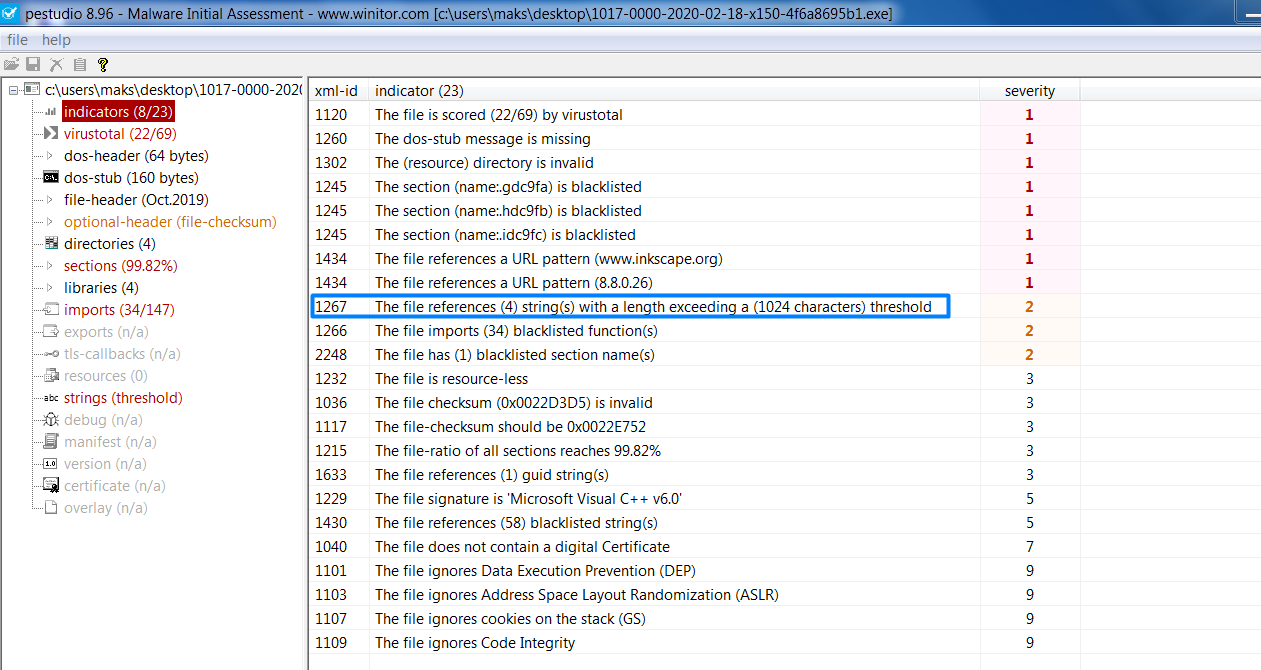Click the console icon beside dos-stub
The width and height of the screenshot is (1261, 670).
pyautogui.click(x=50, y=178)
